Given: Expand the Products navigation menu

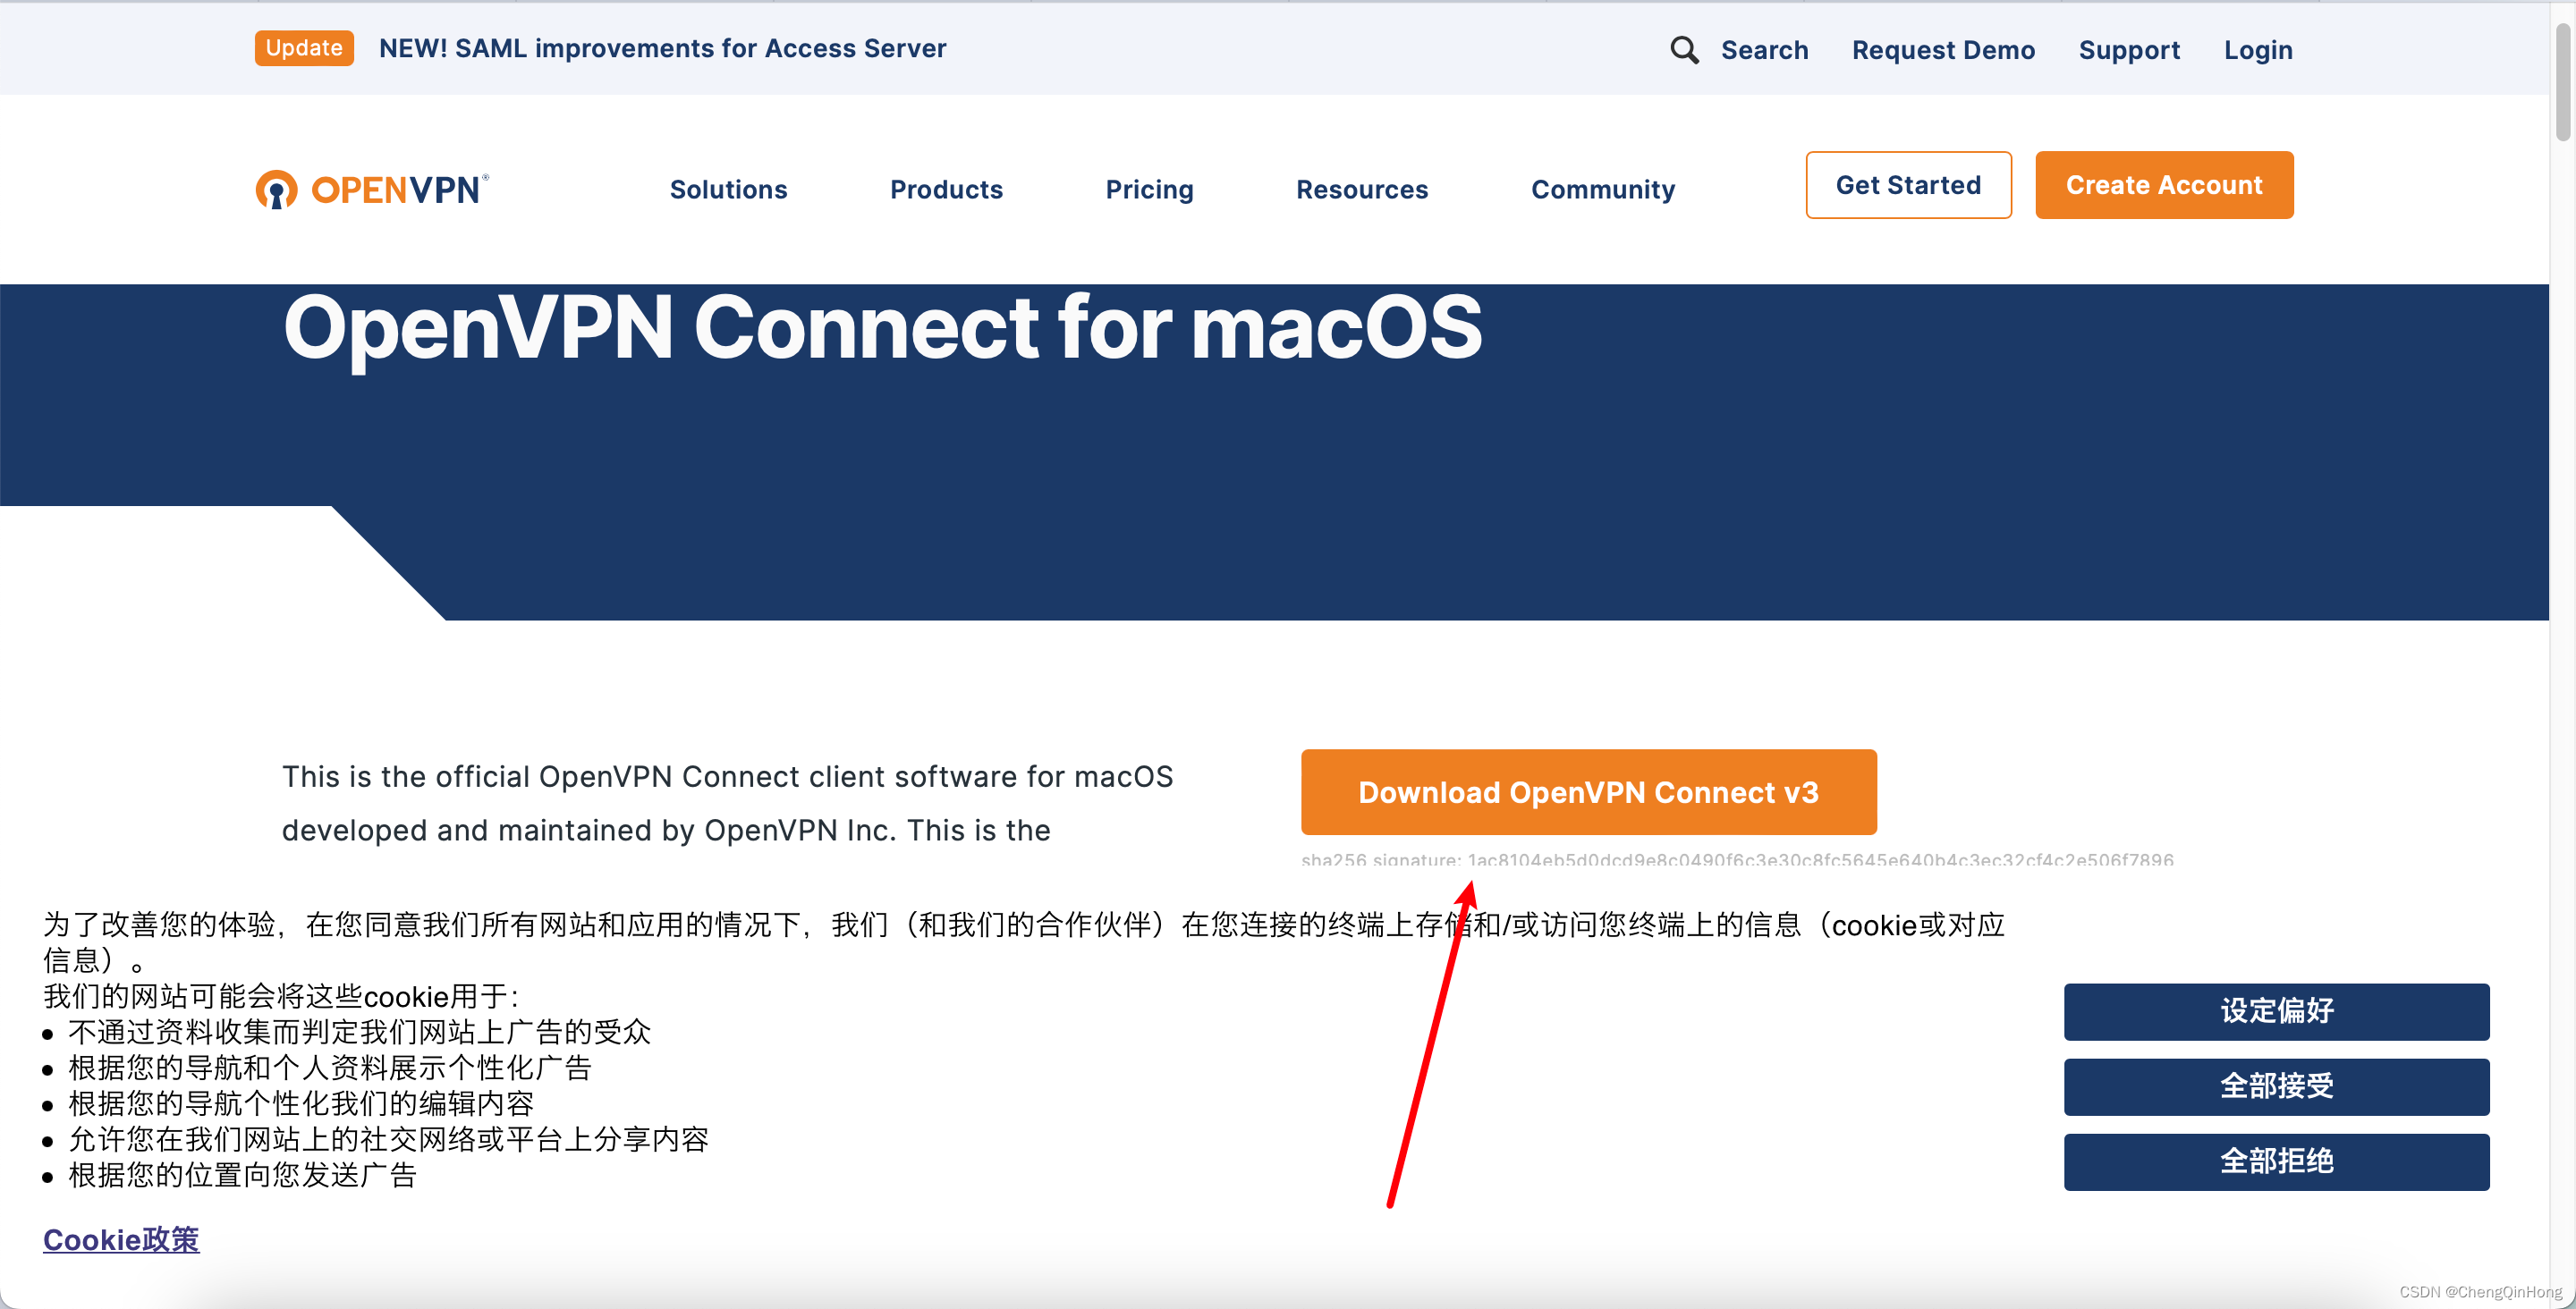Looking at the screenshot, I should click(945, 185).
